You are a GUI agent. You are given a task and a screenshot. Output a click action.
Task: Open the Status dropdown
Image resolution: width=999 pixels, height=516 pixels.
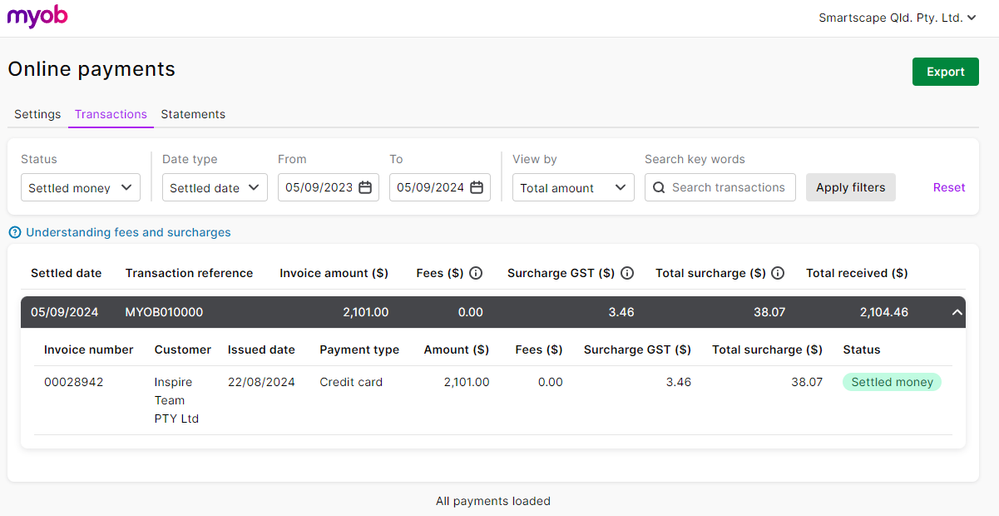click(80, 188)
